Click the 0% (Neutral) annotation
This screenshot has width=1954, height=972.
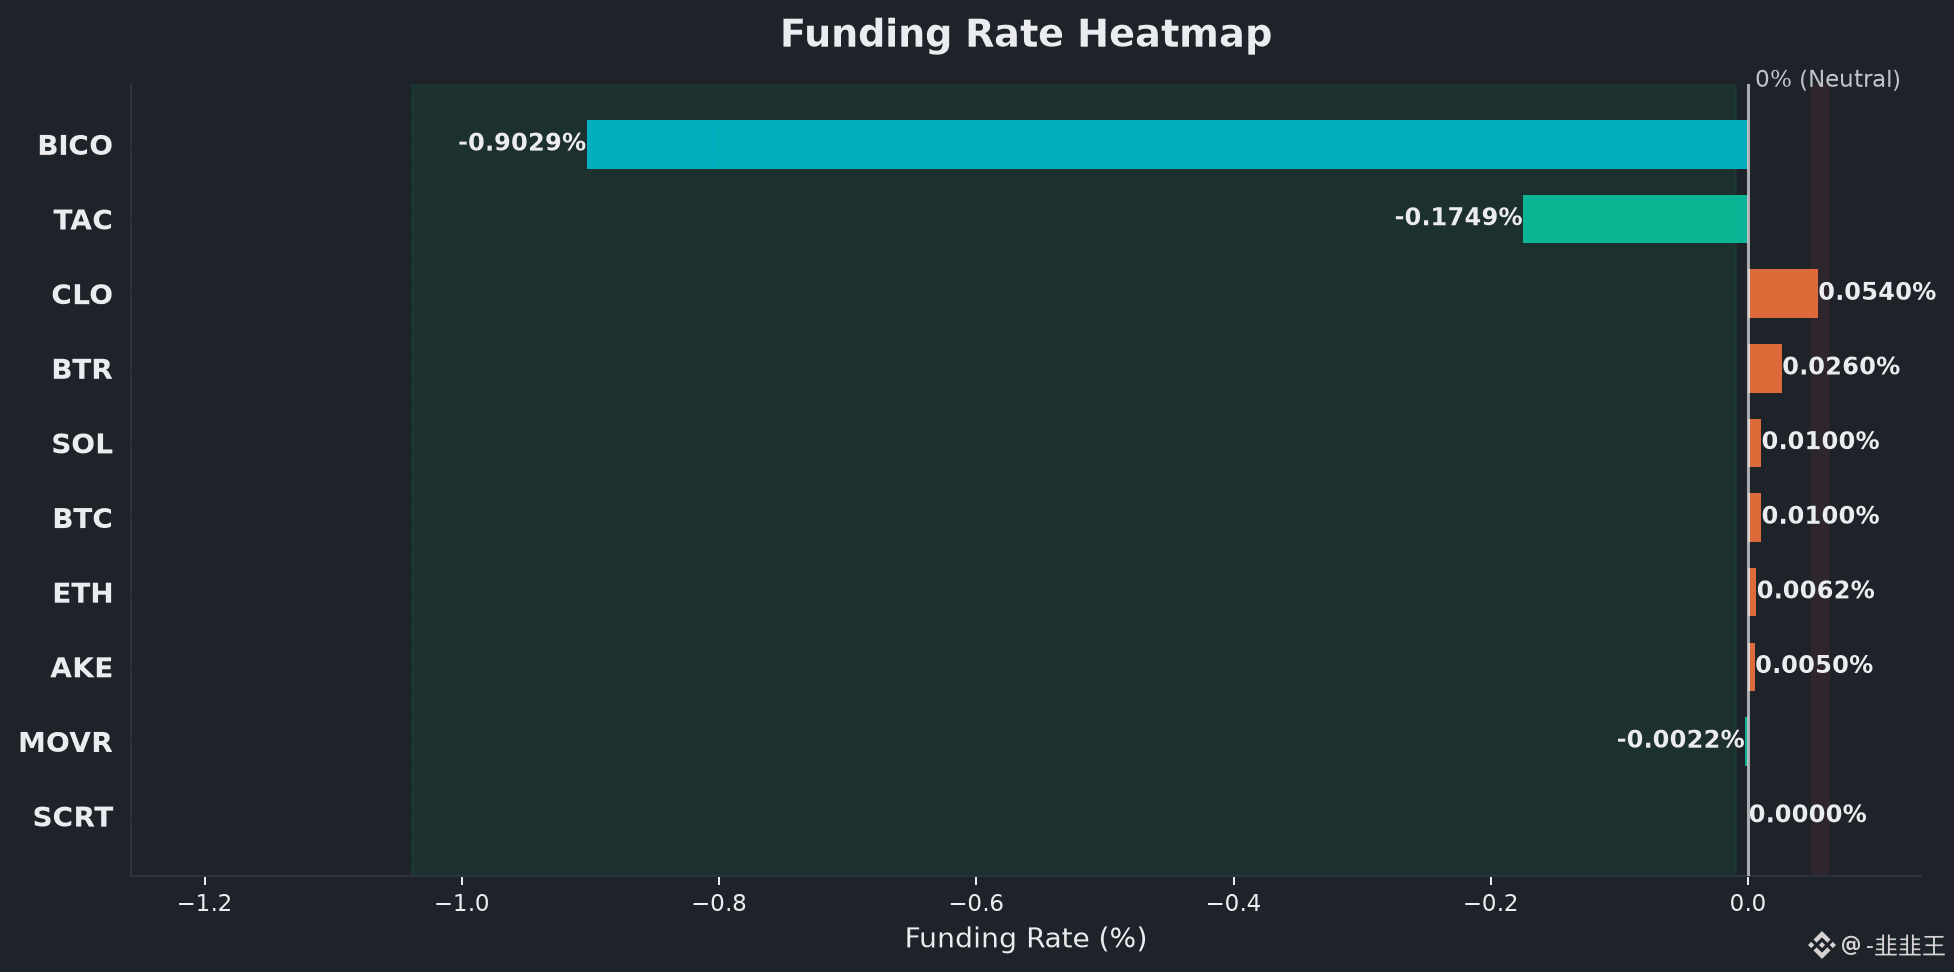coord(1828,79)
